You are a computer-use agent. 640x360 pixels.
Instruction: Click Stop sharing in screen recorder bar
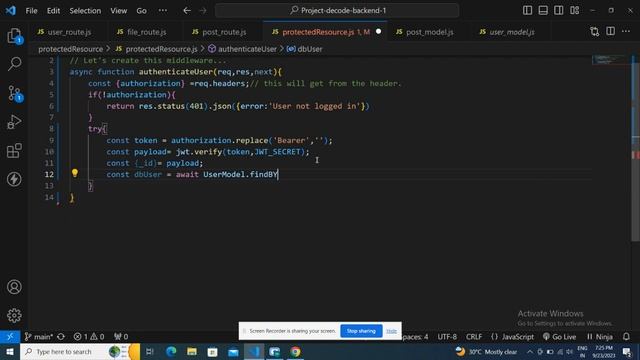point(361,331)
